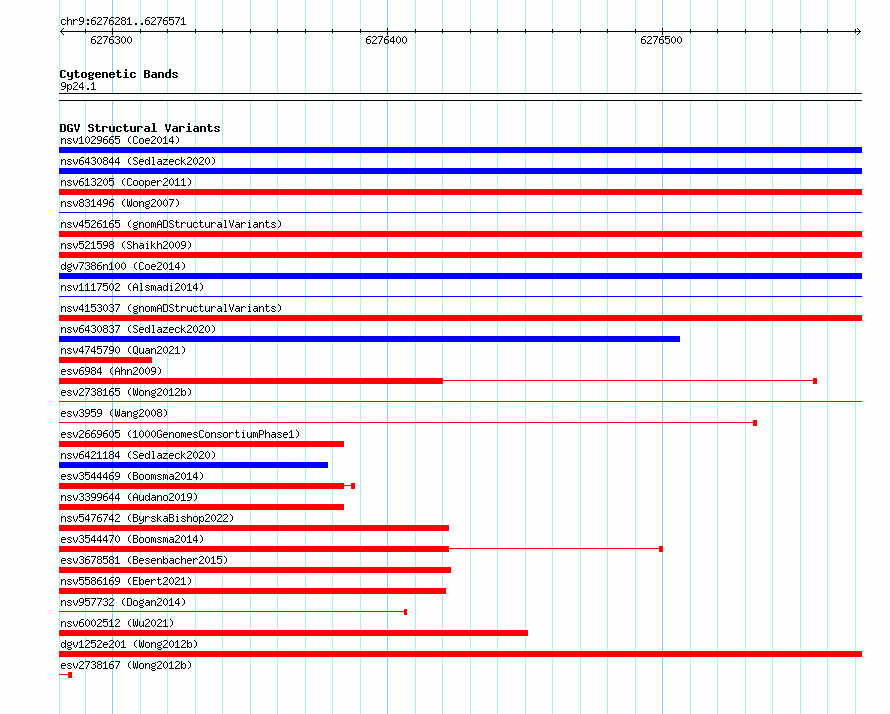890x714 pixels.
Task: Select the blue nsv6430844 variant bar
Action: [460, 171]
